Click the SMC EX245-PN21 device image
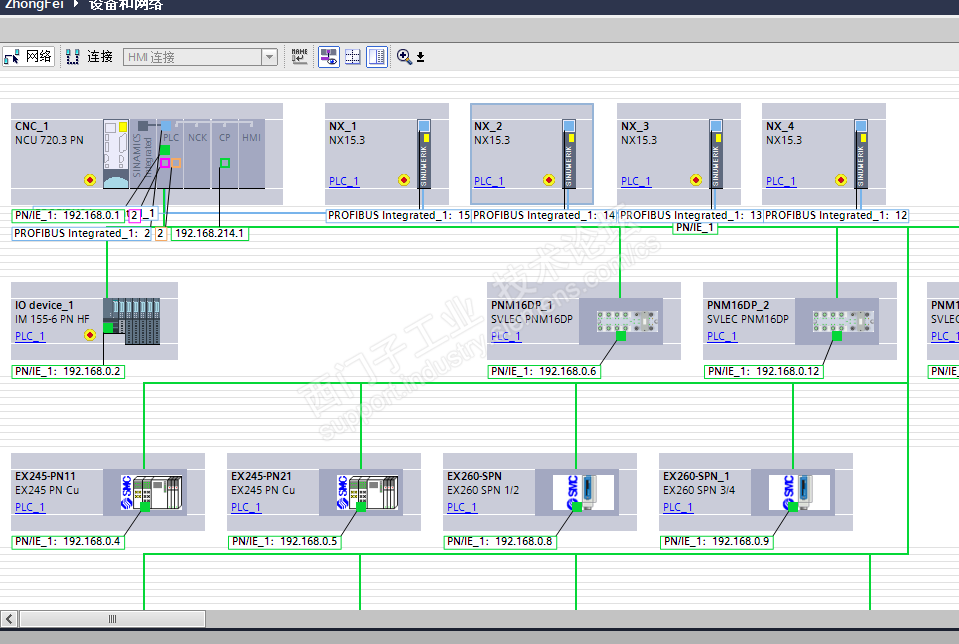This screenshot has height=644, width=959. point(368,492)
